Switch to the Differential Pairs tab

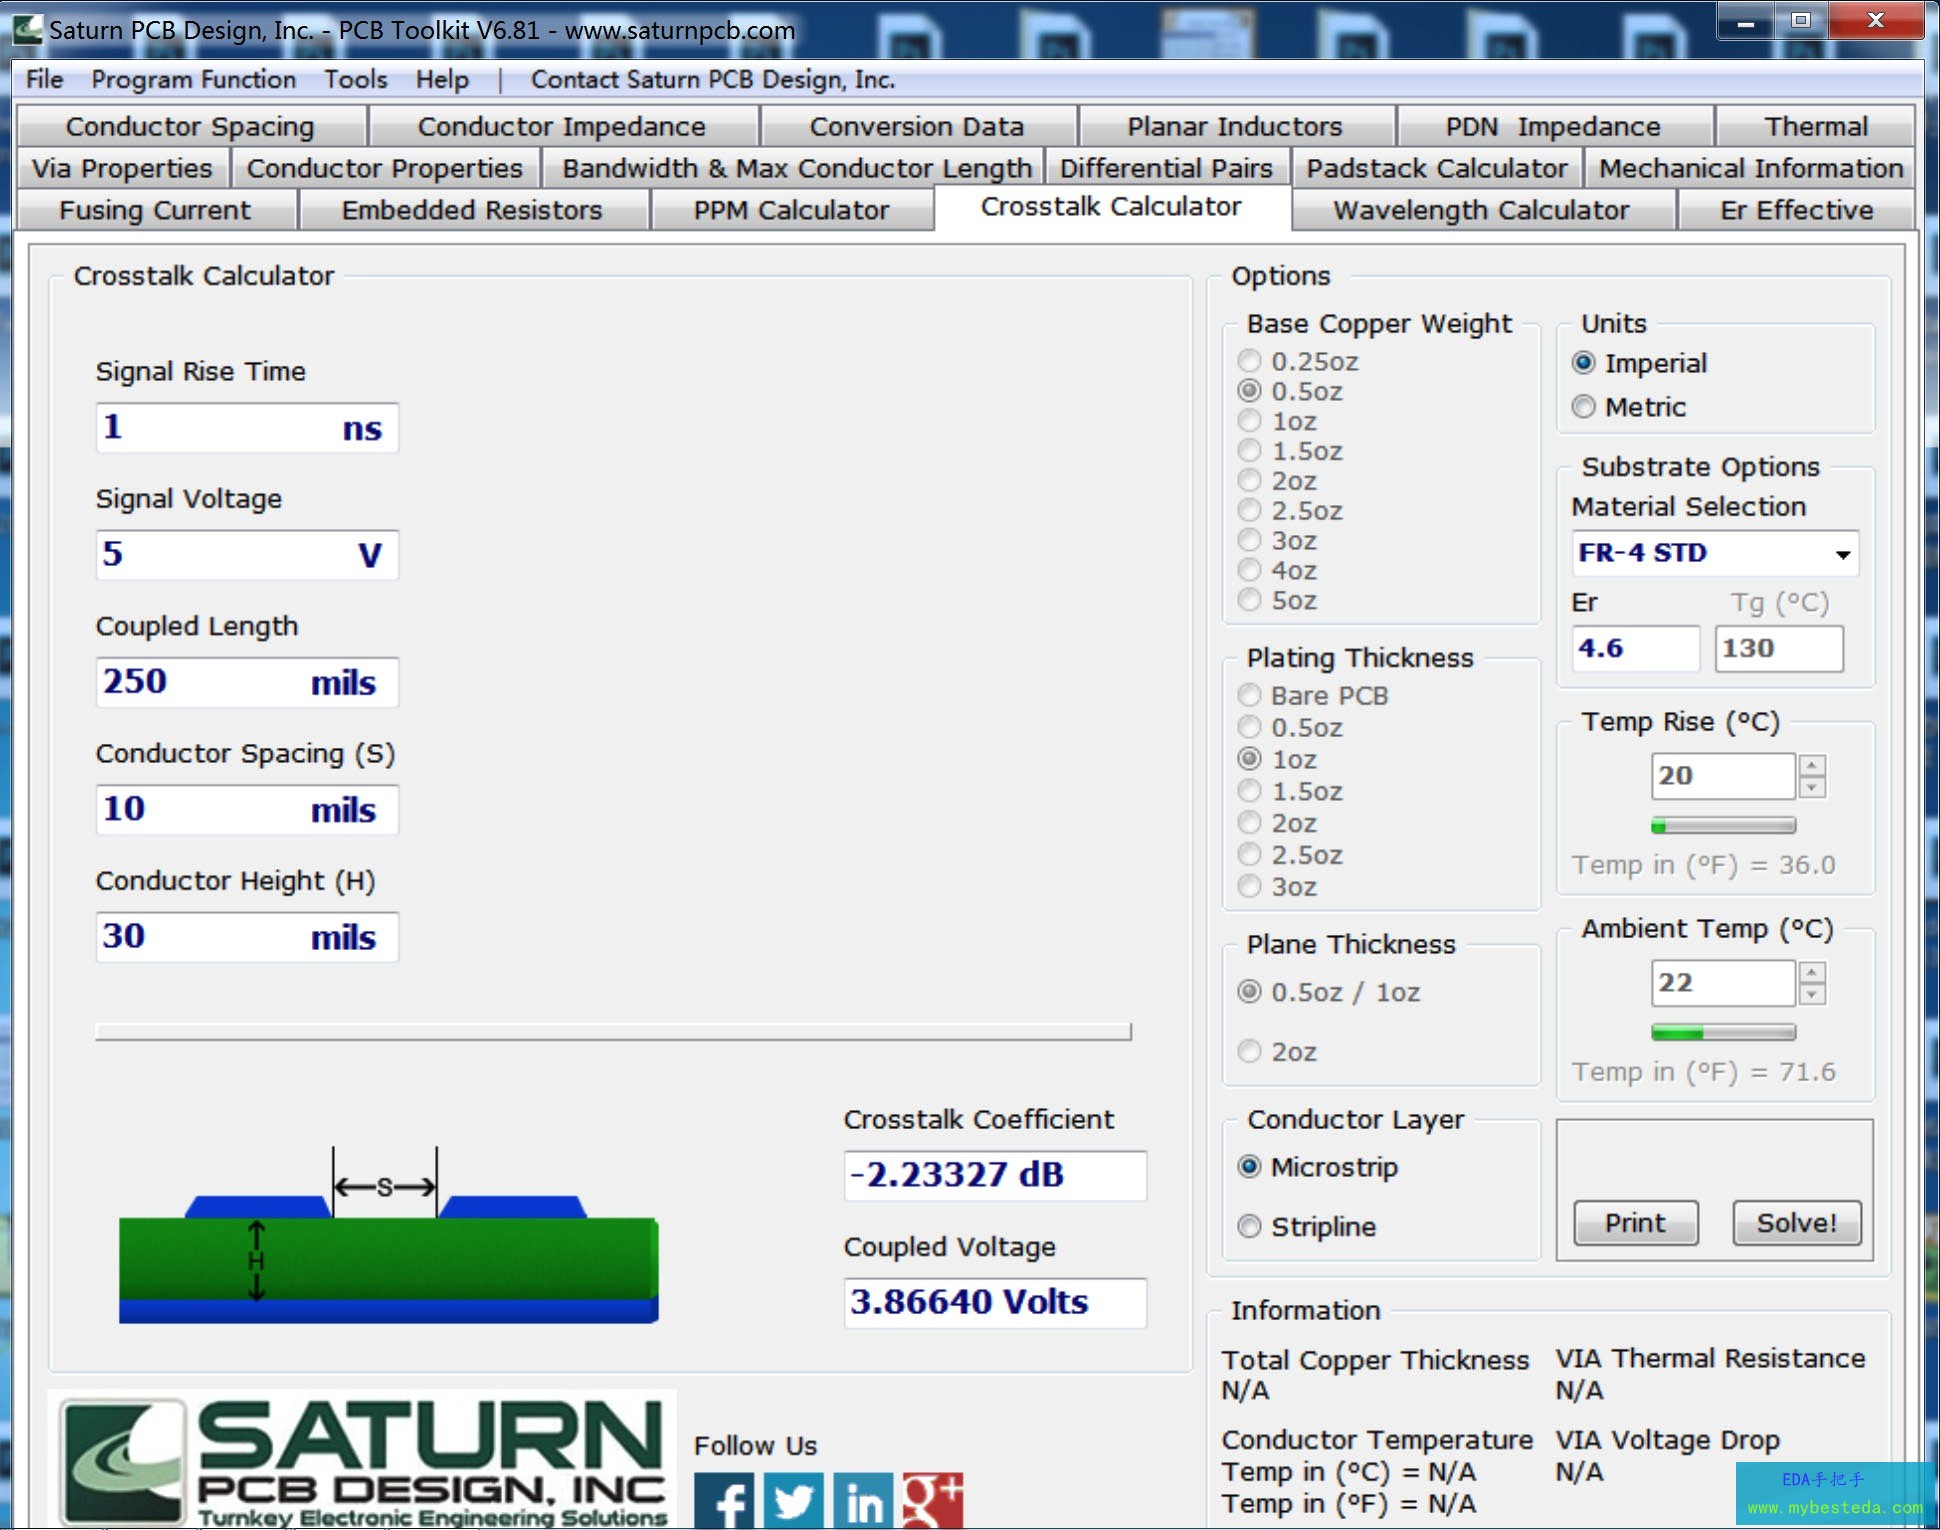point(1166,168)
